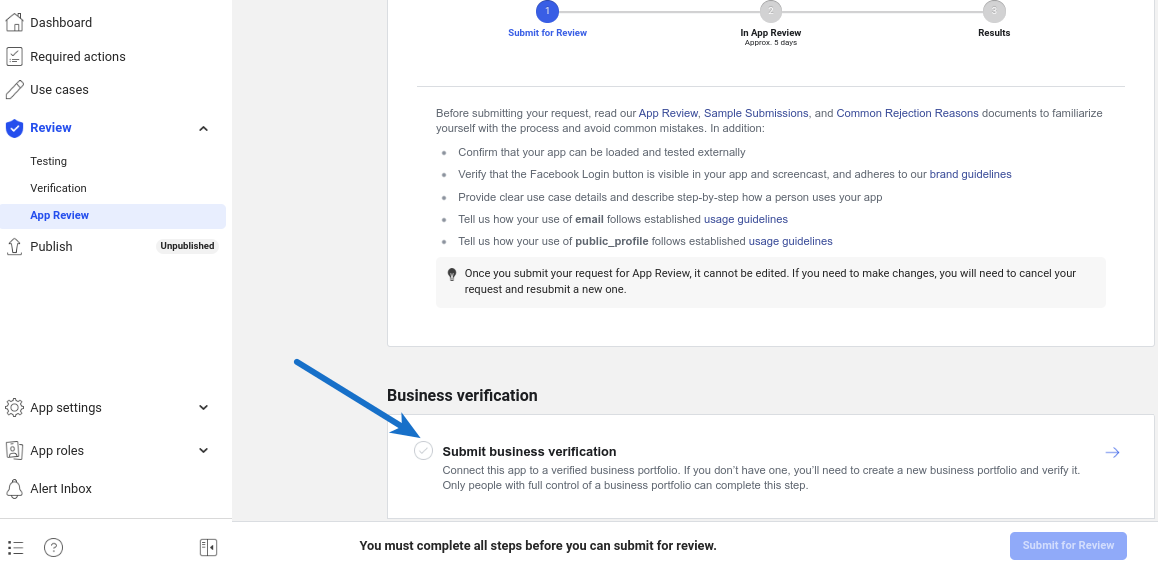1158x569 pixels.
Task: Expand the App roles menu
Action: pyautogui.click(x=204, y=451)
